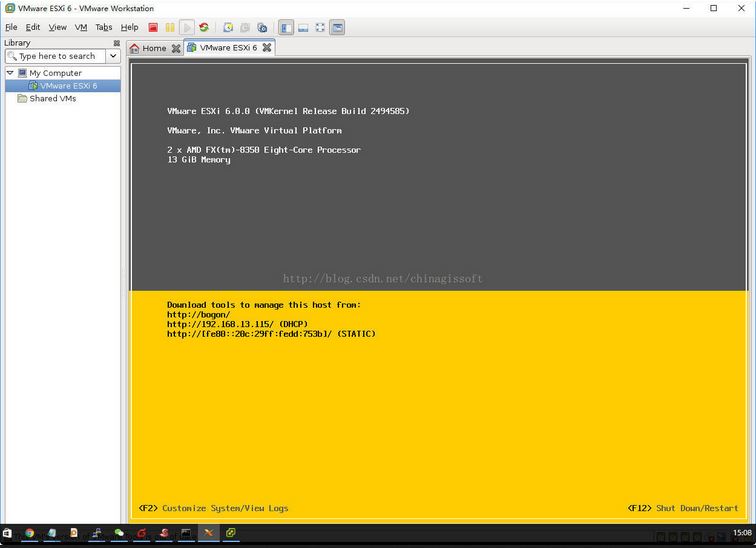Click the IPv6 fe80 STATIC address text
Screen dimensions: 756x548
coord(271,334)
